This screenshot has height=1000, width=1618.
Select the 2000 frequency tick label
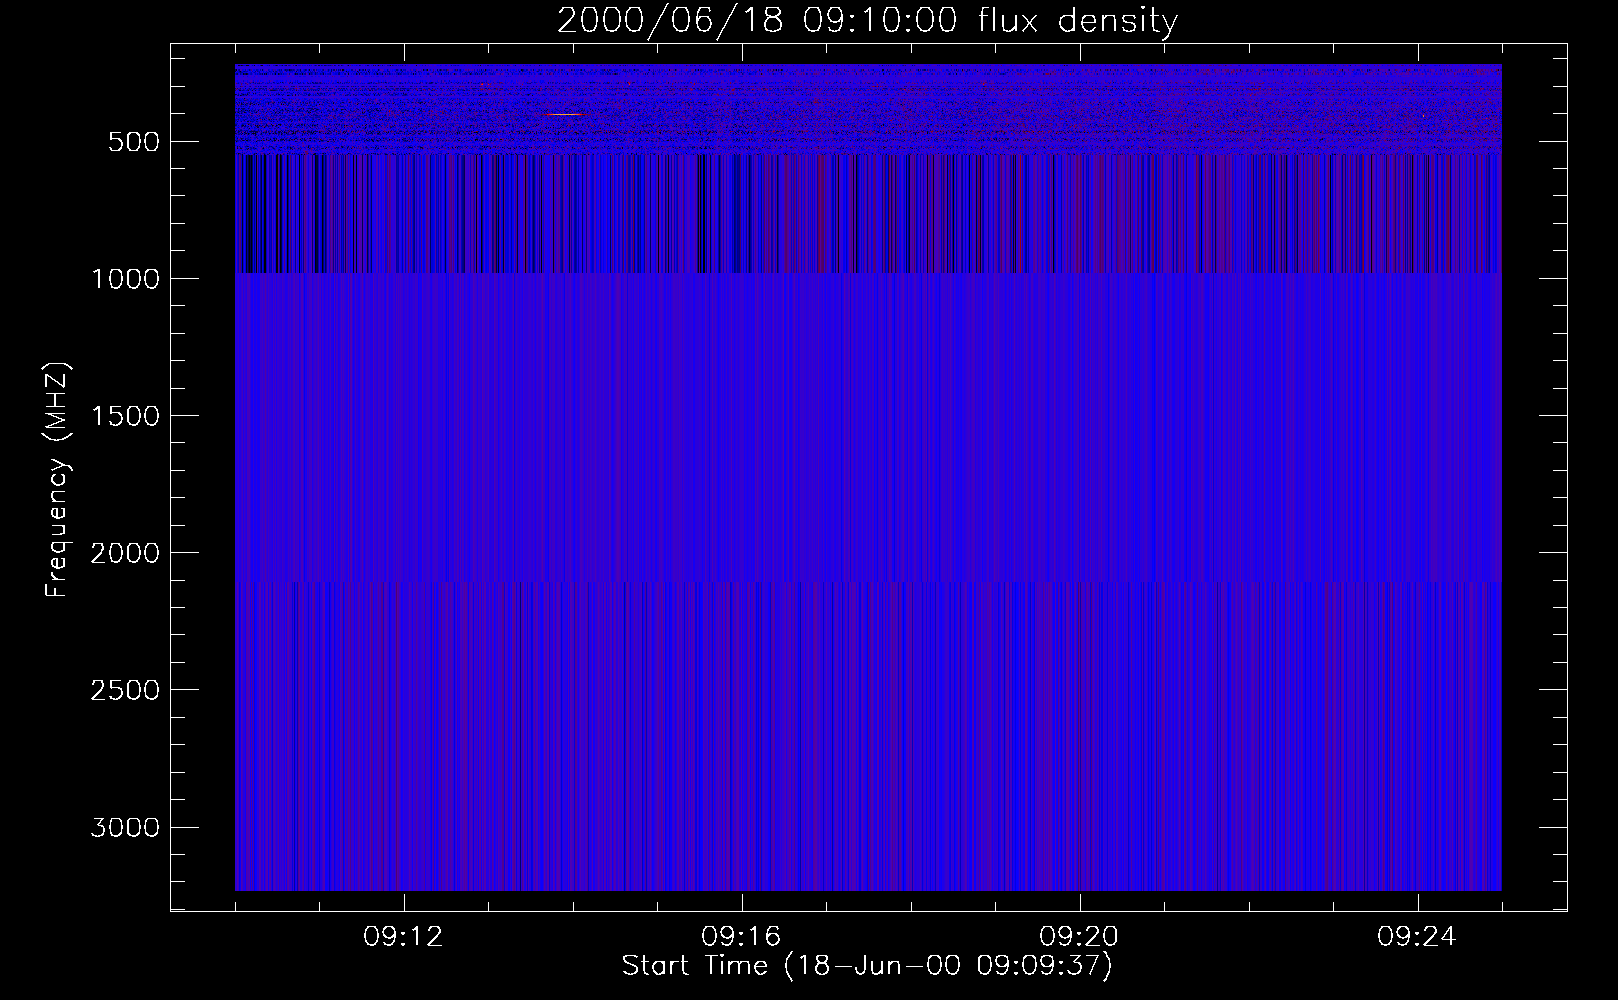coord(125,553)
